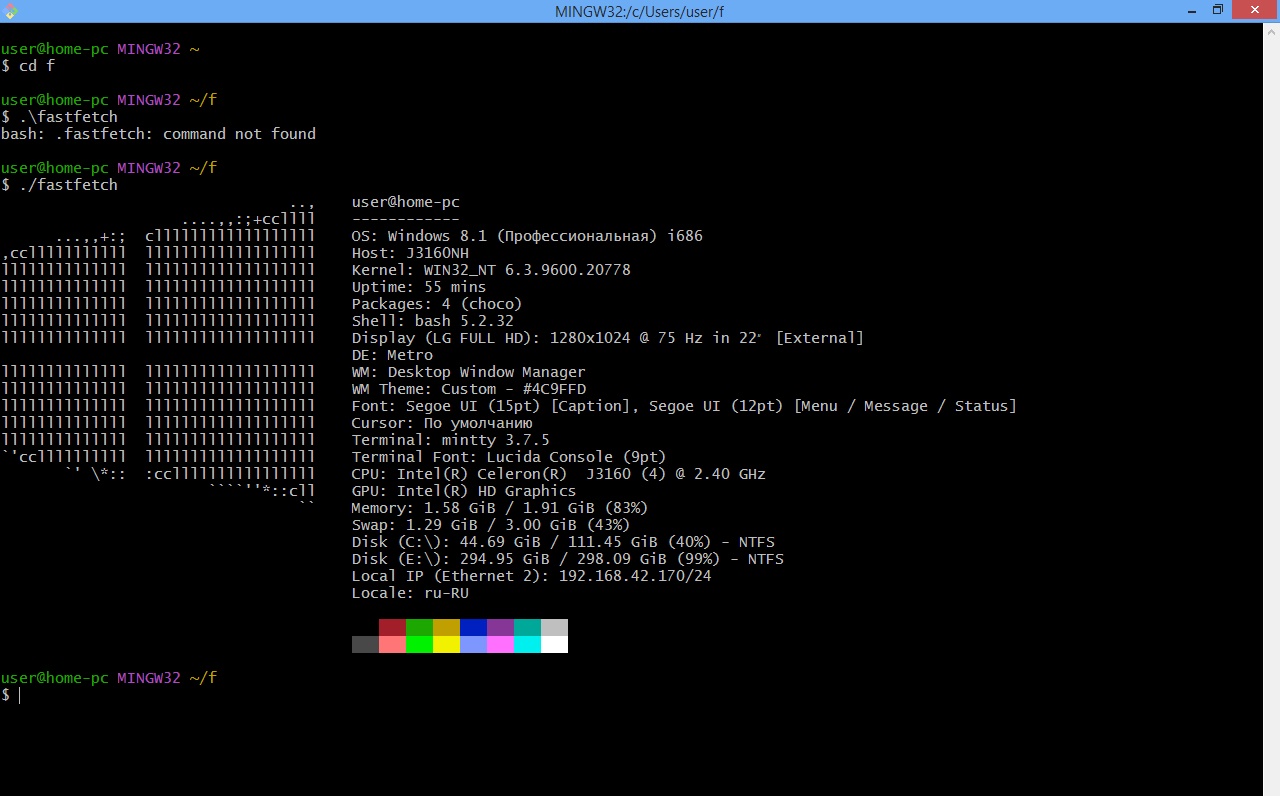
Task: Close the MINGW32 terminal window
Action: pyautogui.click(x=1254, y=10)
